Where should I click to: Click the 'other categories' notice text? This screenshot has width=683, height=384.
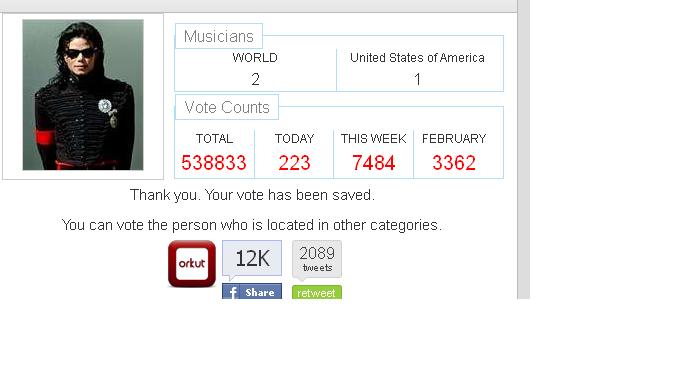[252, 225]
